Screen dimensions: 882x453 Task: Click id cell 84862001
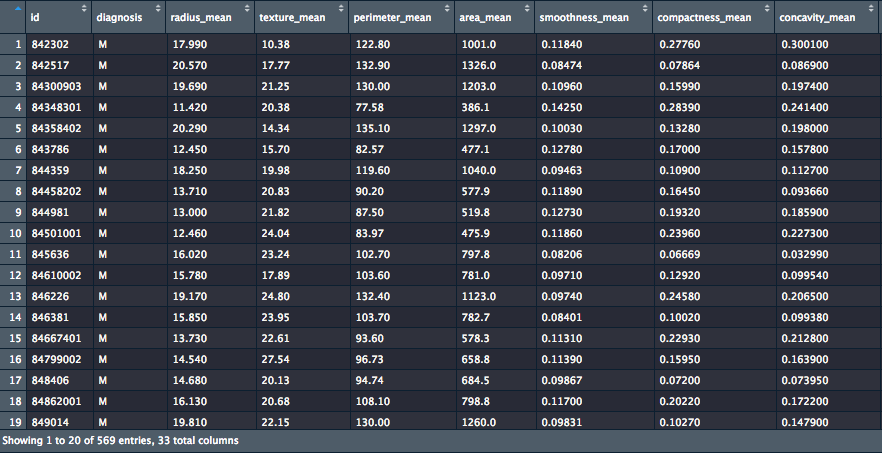[x=56, y=401]
